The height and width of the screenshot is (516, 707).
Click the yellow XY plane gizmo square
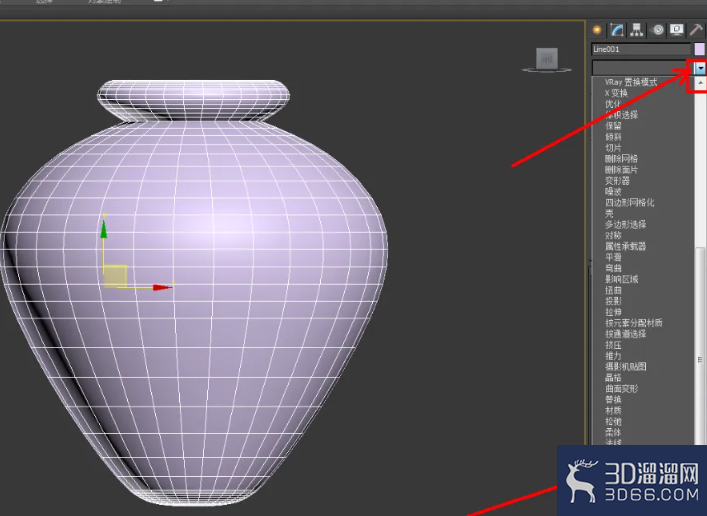pos(115,275)
